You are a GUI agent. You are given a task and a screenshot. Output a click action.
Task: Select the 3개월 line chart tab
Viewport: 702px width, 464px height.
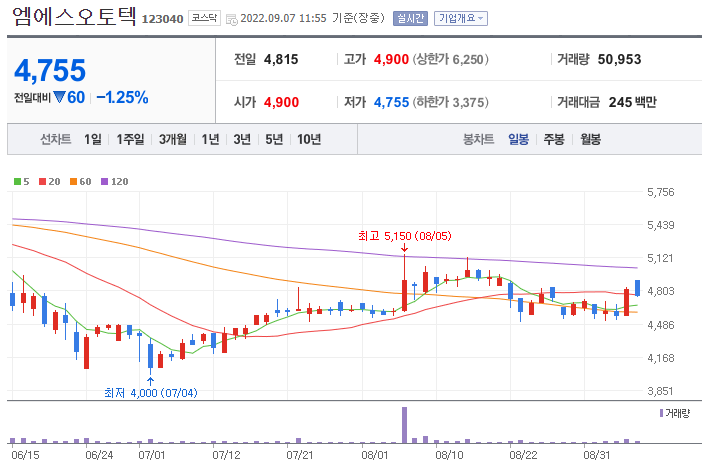[x=173, y=139]
